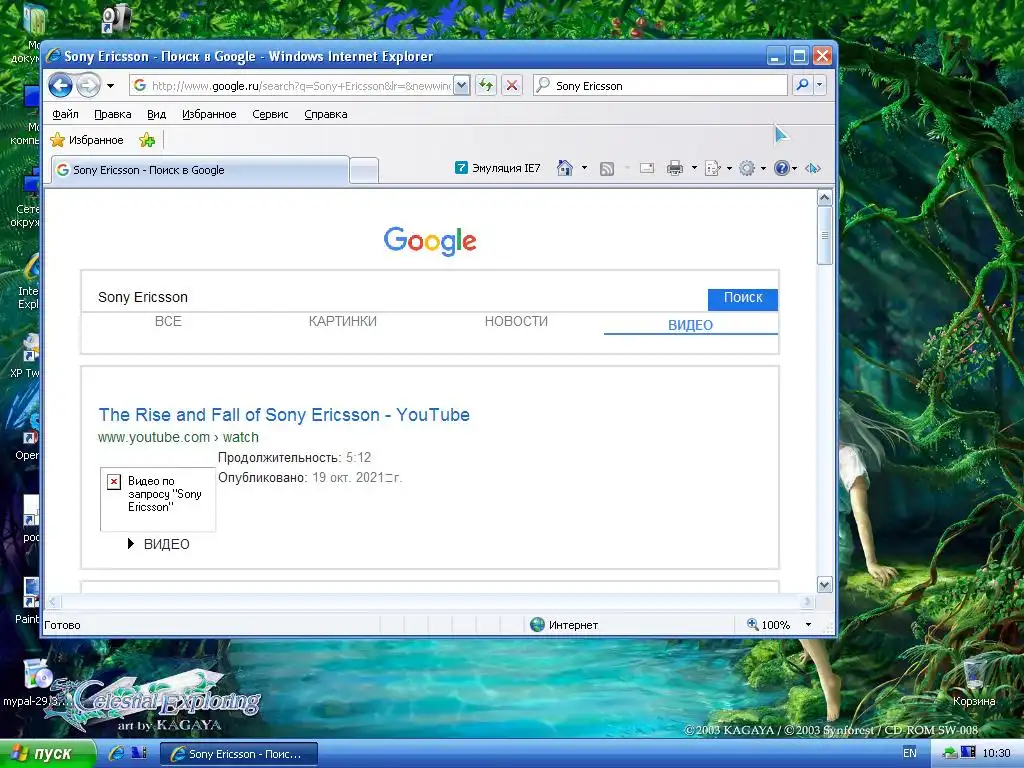The width and height of the screenshot is (1024, 768).
Task: Open the Правка menu
Action: coord(112,114)
